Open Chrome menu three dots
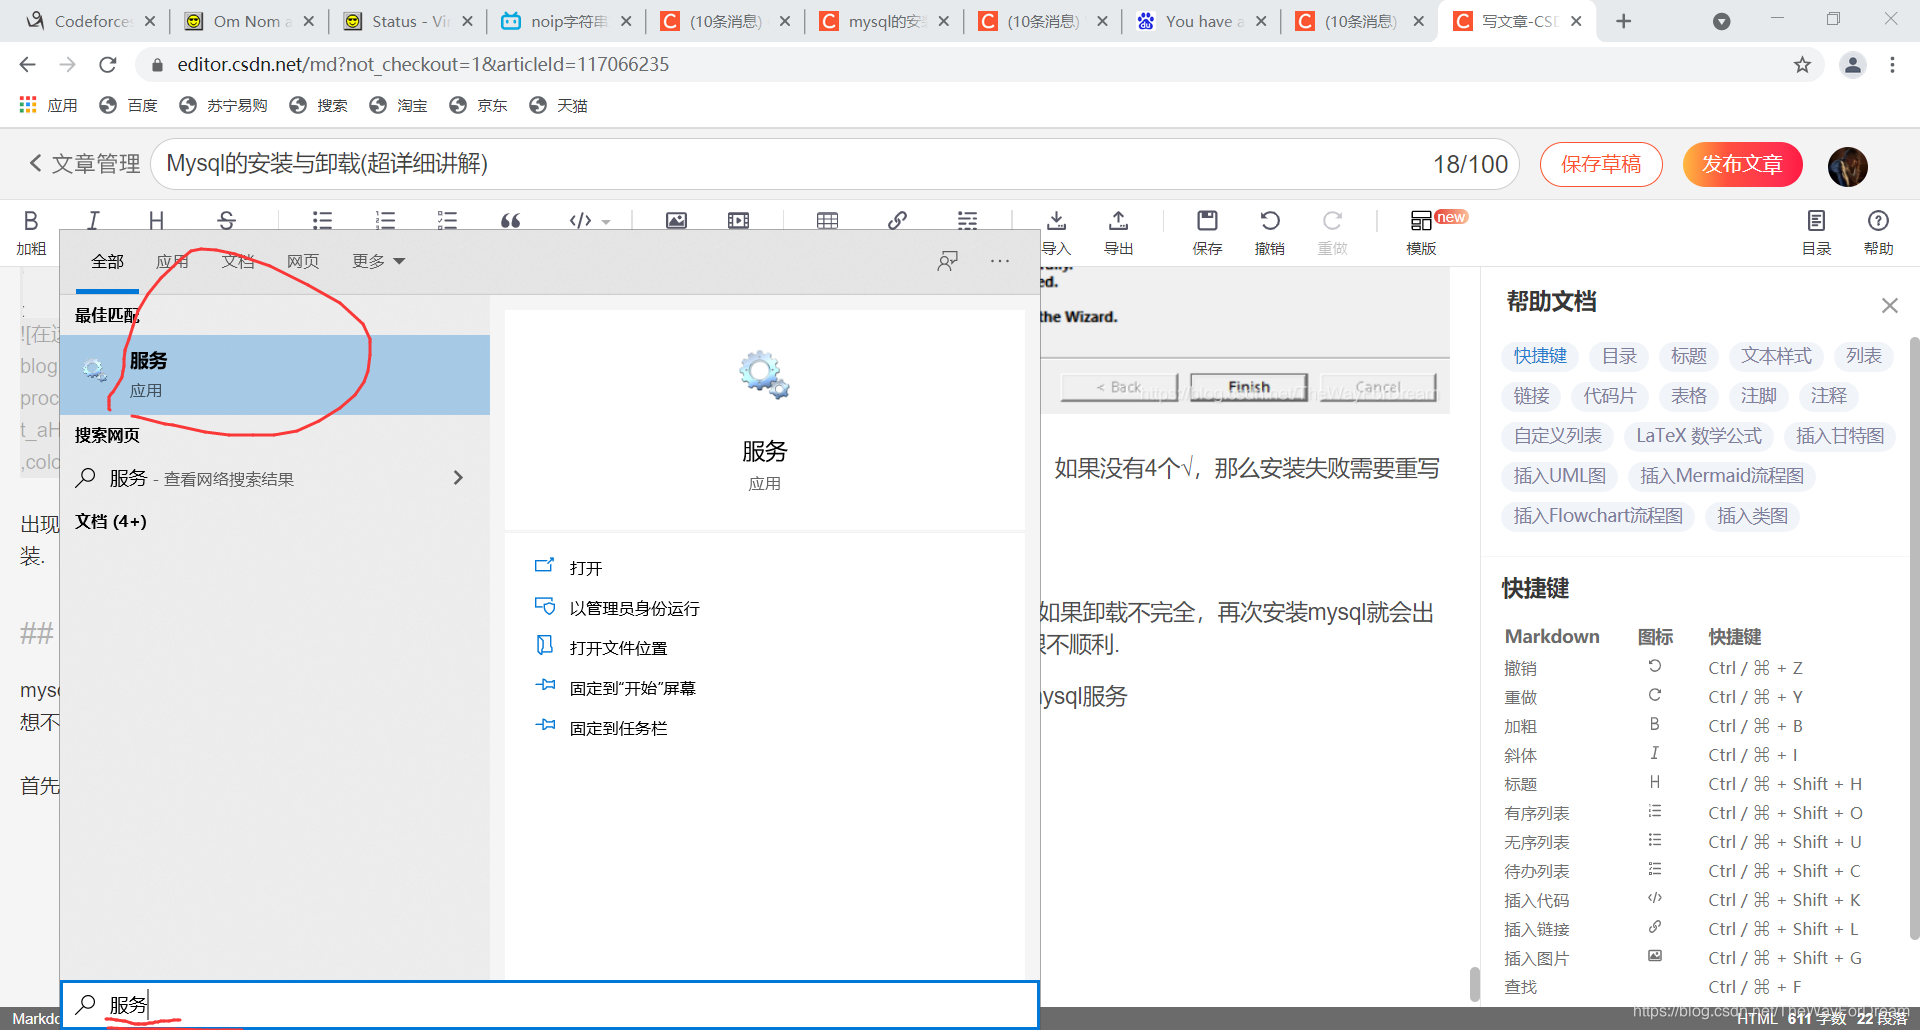Viewport: 1920px width, 1030px height. click(x=1892, y=65)
